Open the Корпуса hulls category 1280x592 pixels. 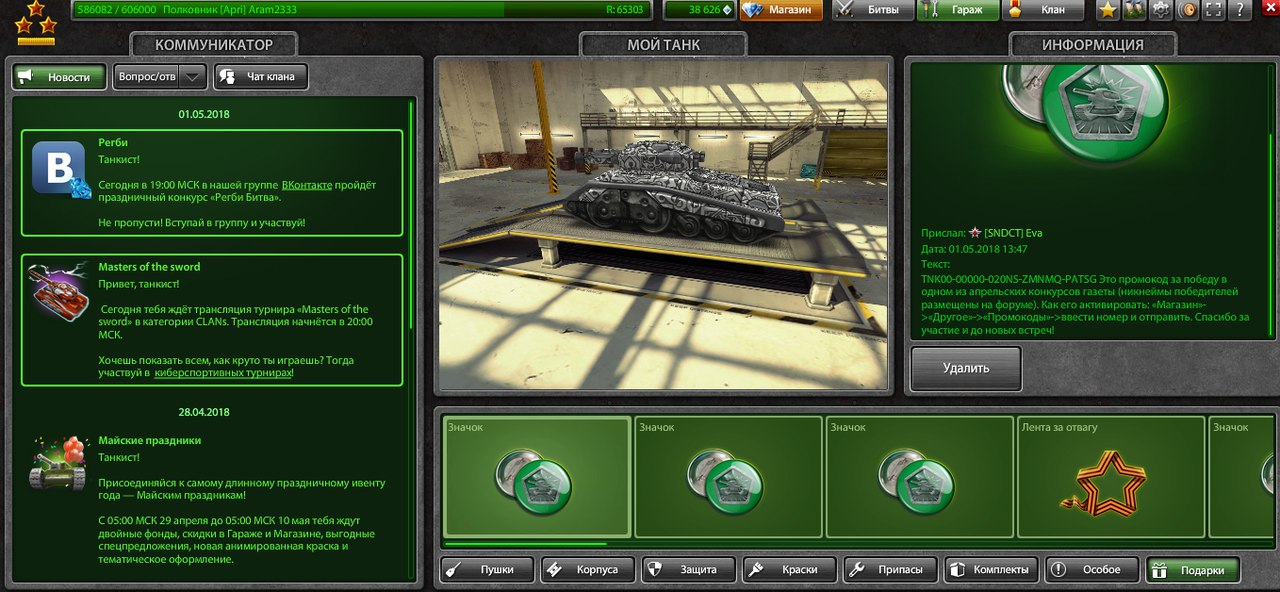click(x=588, y=570)
